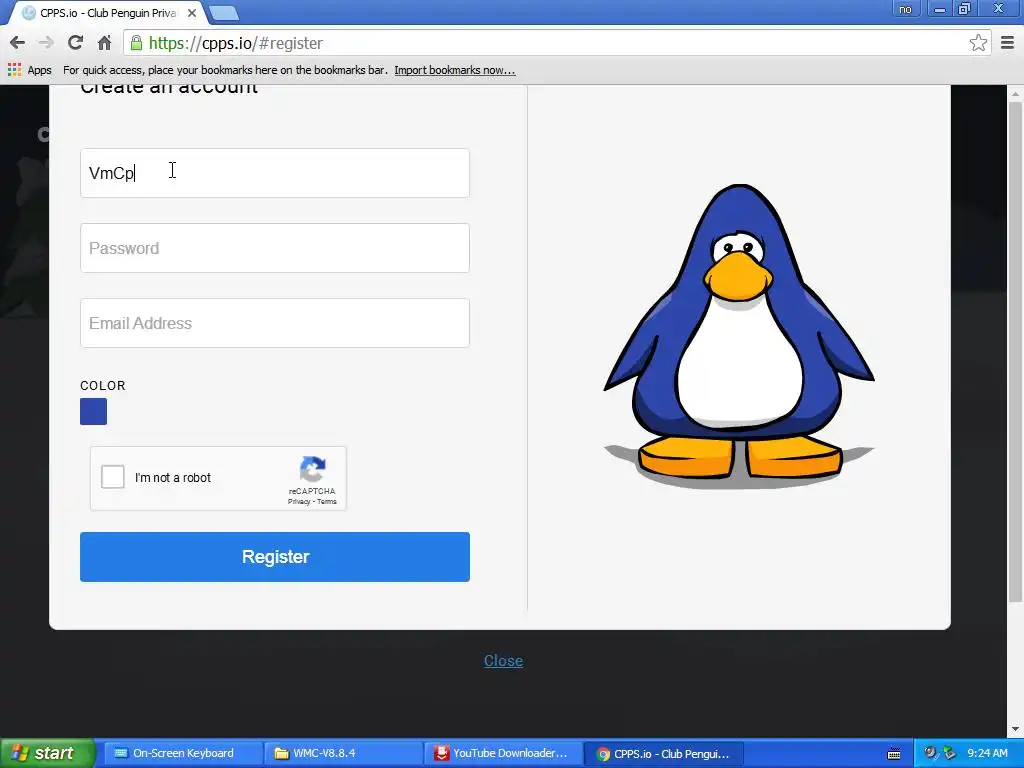Click scrollbar down arrow
The height and width of the screenshot is (768, 1024).
[1015, 729]
